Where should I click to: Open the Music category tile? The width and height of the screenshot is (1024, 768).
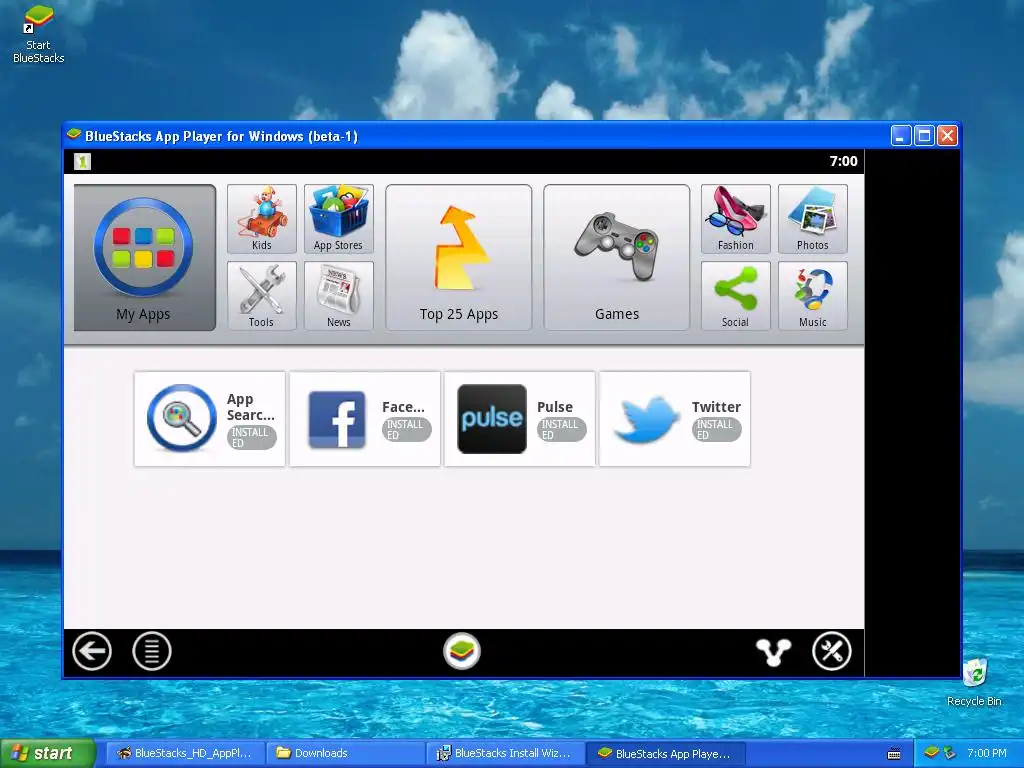click(813, 296)
